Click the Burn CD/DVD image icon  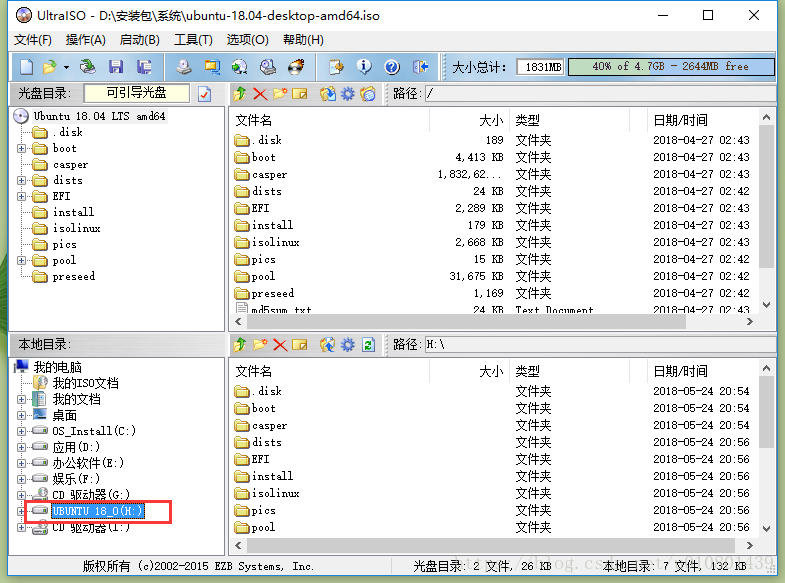coord(296,67)
